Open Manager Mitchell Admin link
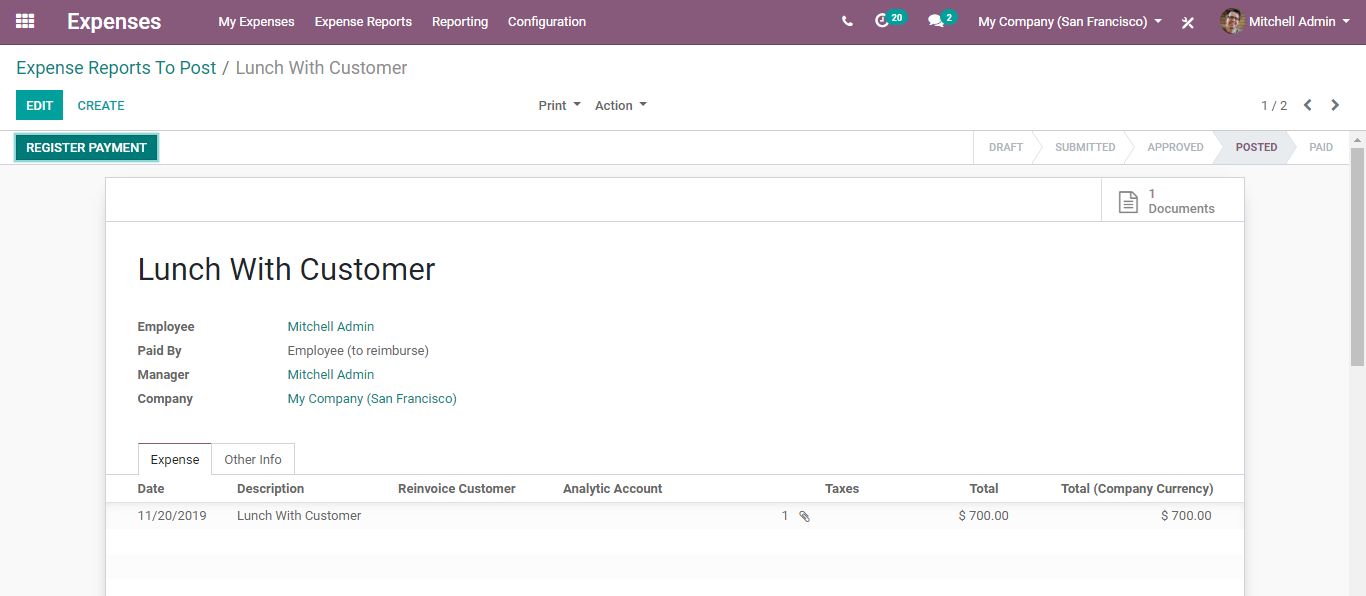The height and width of the screenshot is (596, 1366). coord(331,375)
